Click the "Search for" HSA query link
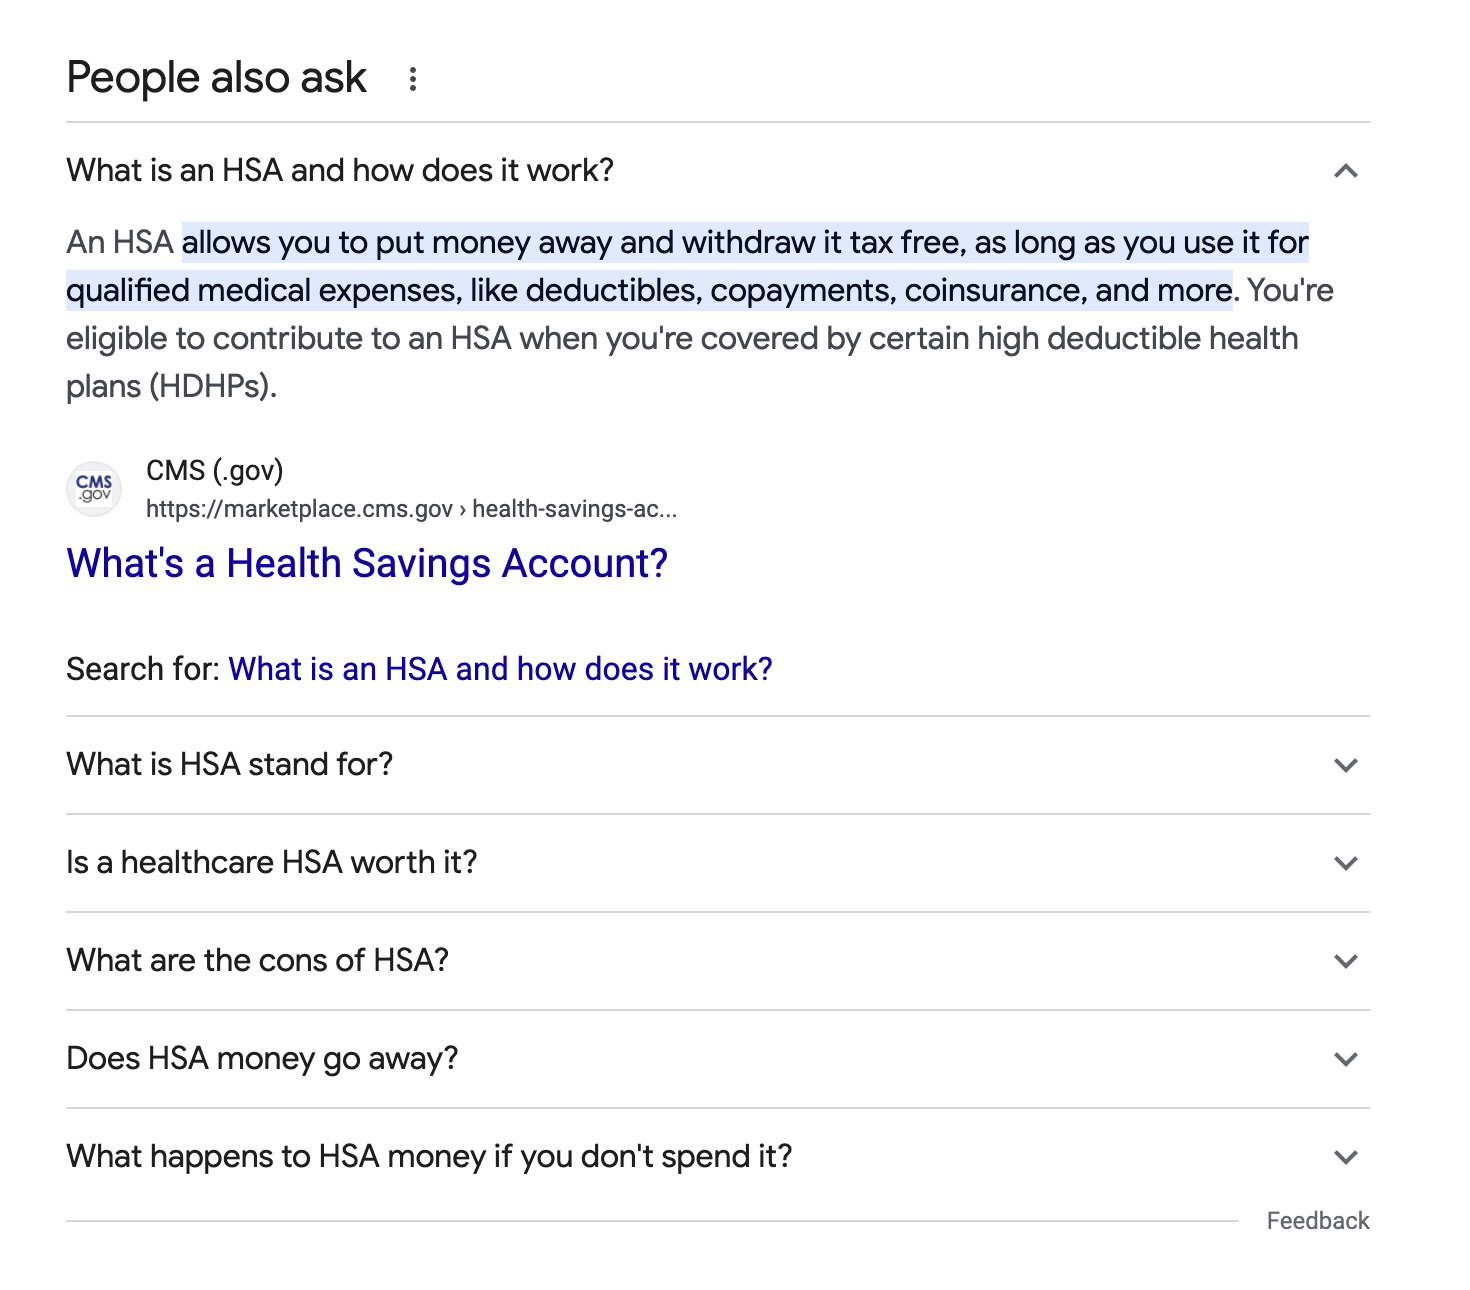 [500, 669]
